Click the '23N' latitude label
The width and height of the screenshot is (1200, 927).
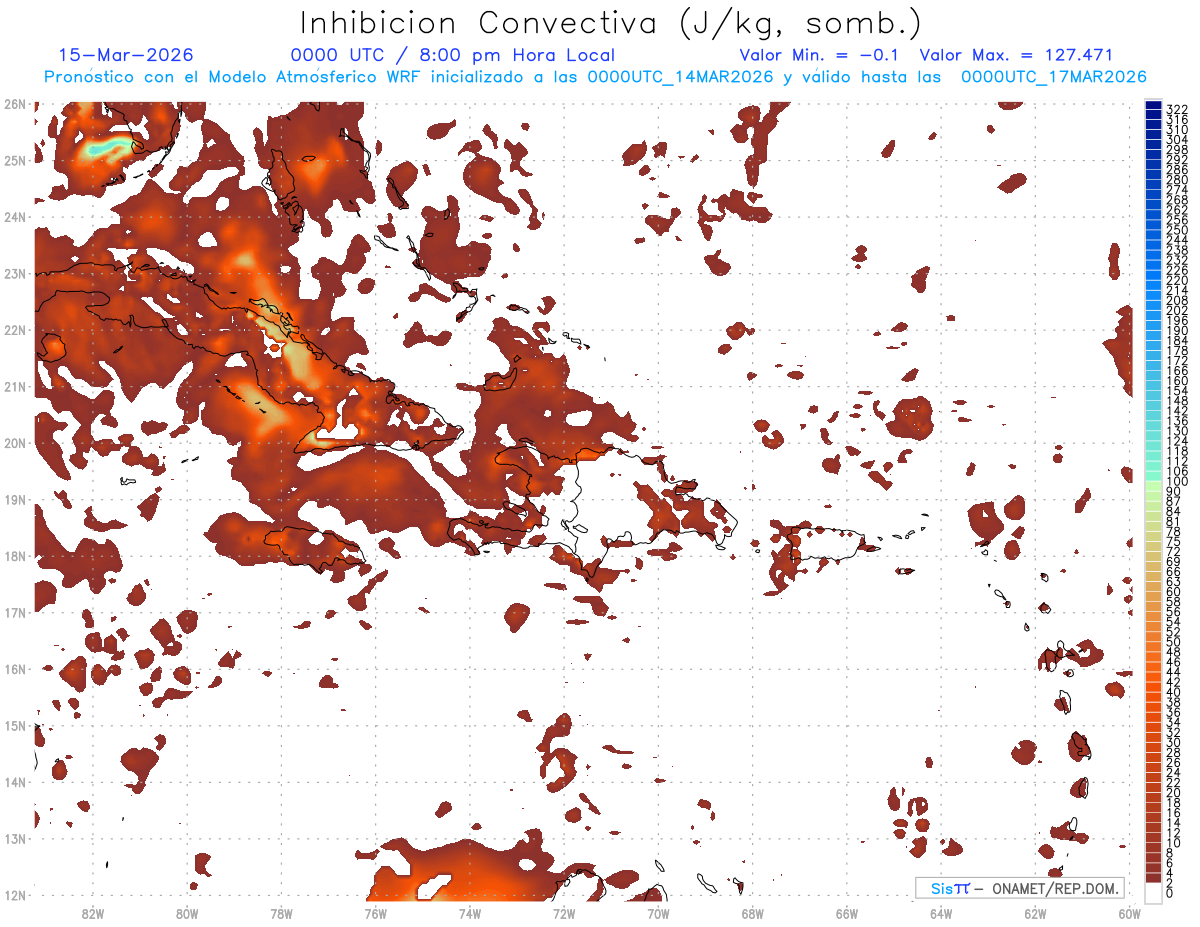[15, 273]
